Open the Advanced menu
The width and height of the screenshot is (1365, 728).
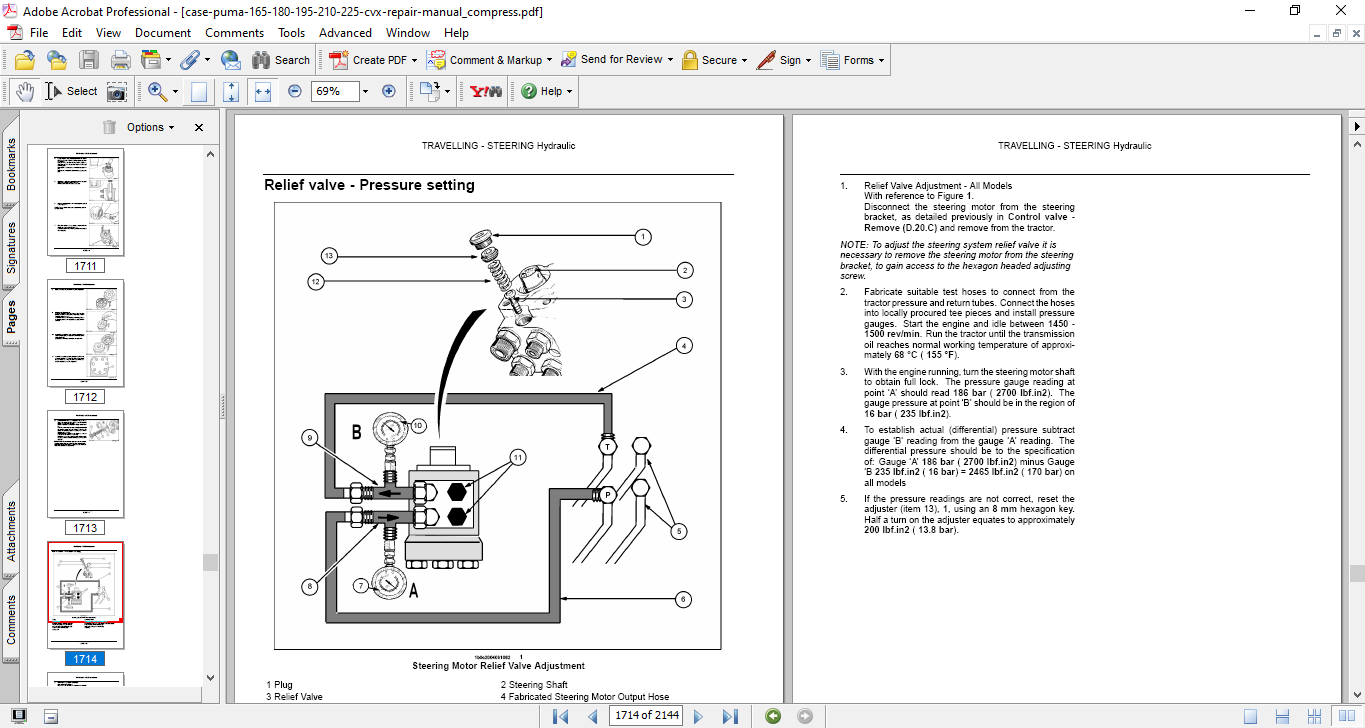[x=345, y=33]
